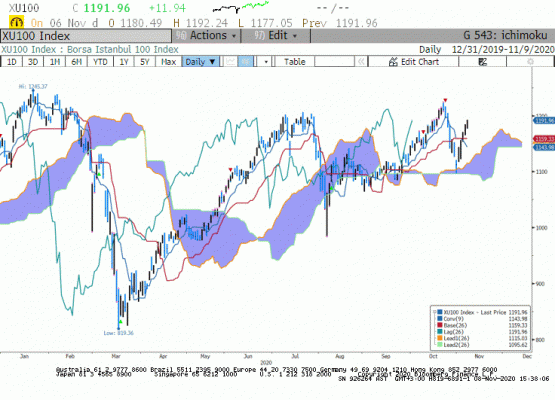Click the Lead2(26) green color swatch

coord(440,344)
